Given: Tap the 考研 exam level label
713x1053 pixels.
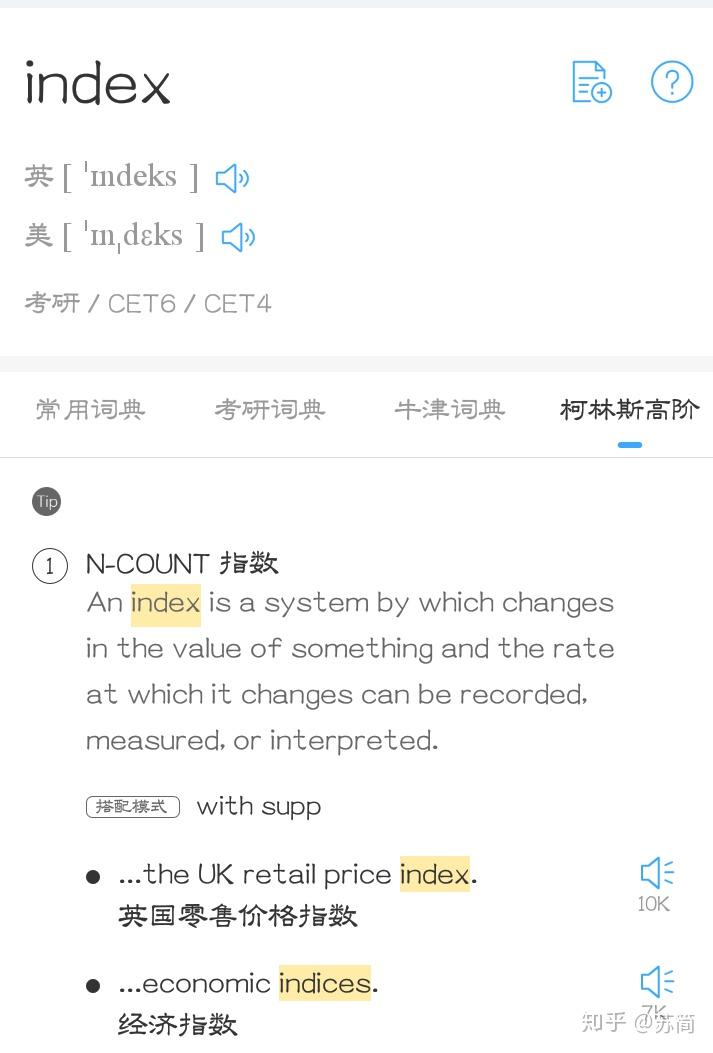Looking at the screenshot, I should coord(51,303).
